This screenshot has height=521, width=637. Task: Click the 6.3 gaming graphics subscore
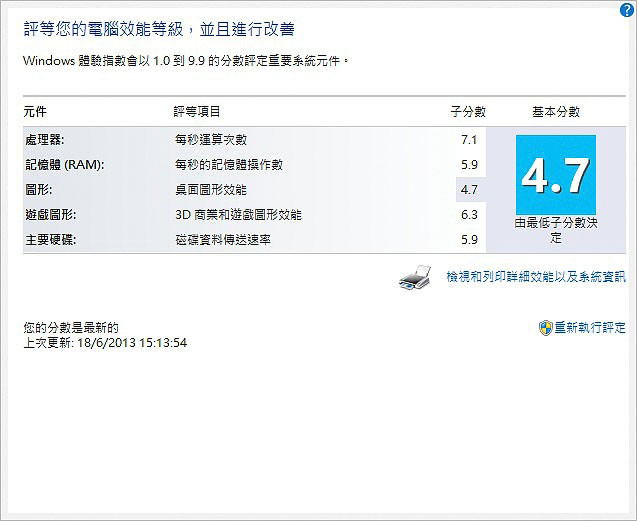[469, 215]
